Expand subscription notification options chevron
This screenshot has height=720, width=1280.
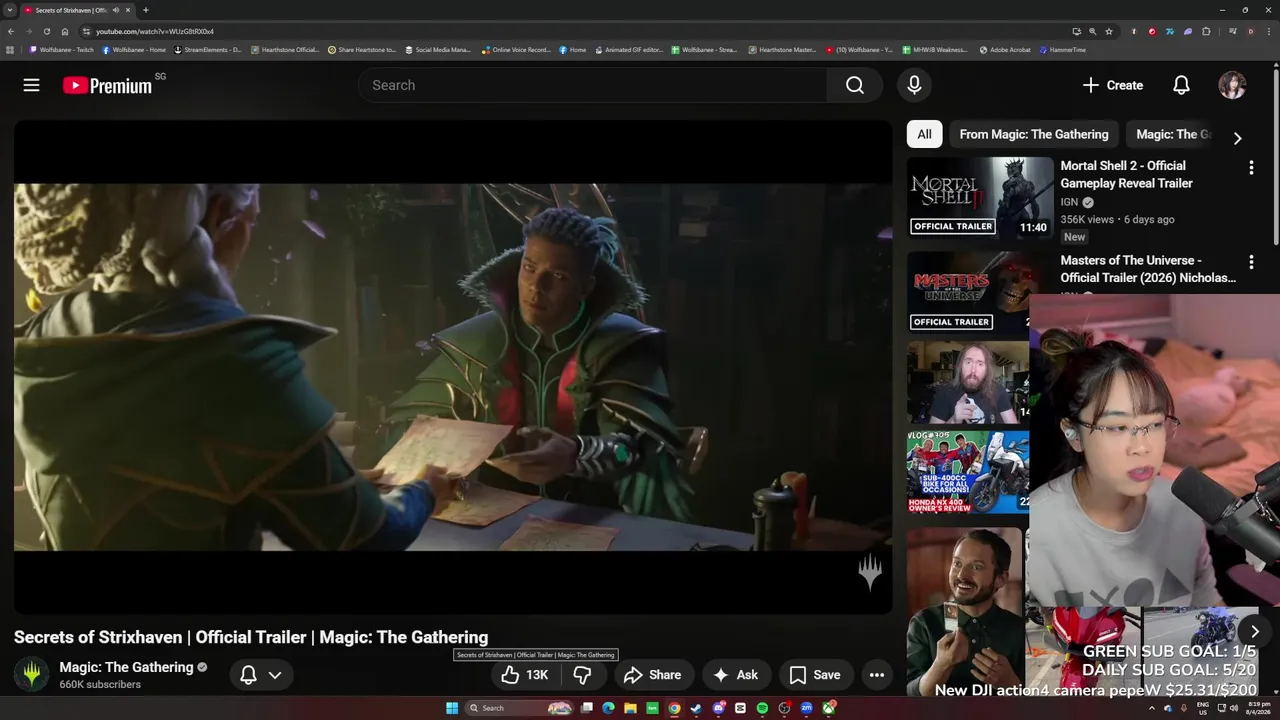point(275,675)
